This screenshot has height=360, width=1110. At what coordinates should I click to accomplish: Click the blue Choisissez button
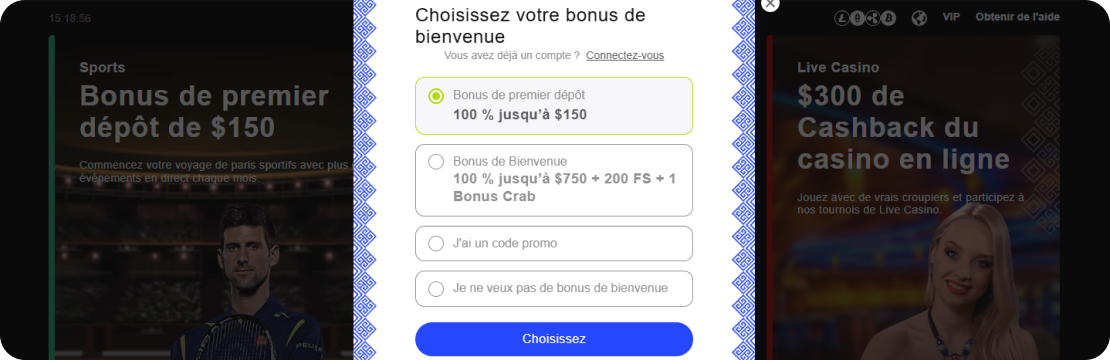(x=554, y=339)
